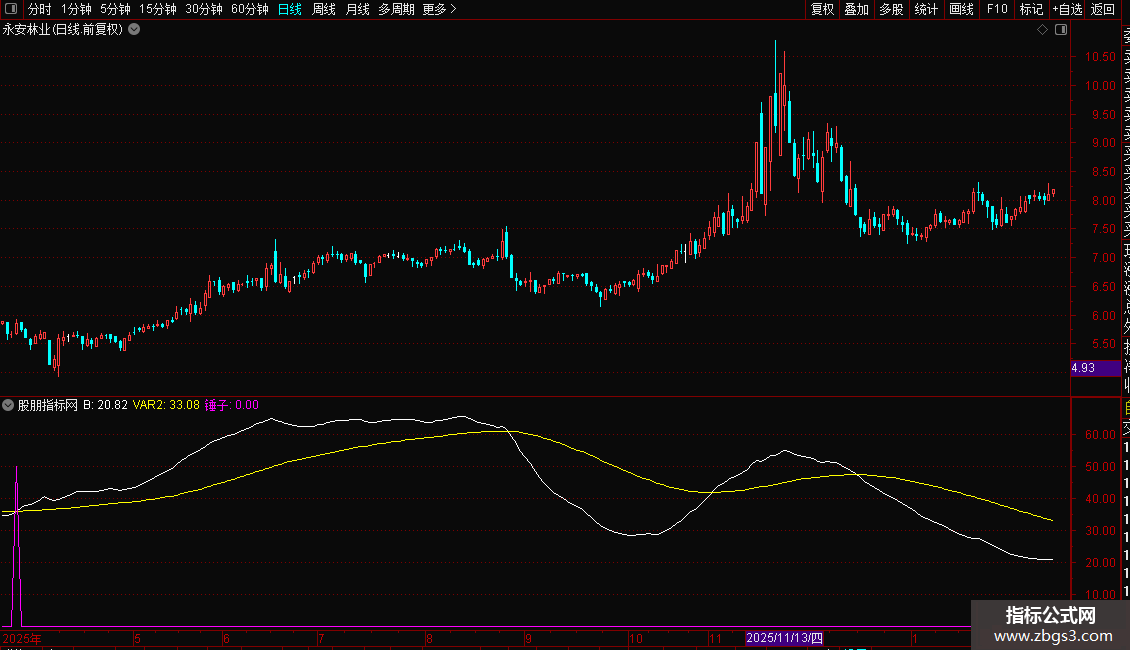Open dropdown beside 永安林业 chart title
The height and width of the screenshot is (650, 1130).
point(134,30)
